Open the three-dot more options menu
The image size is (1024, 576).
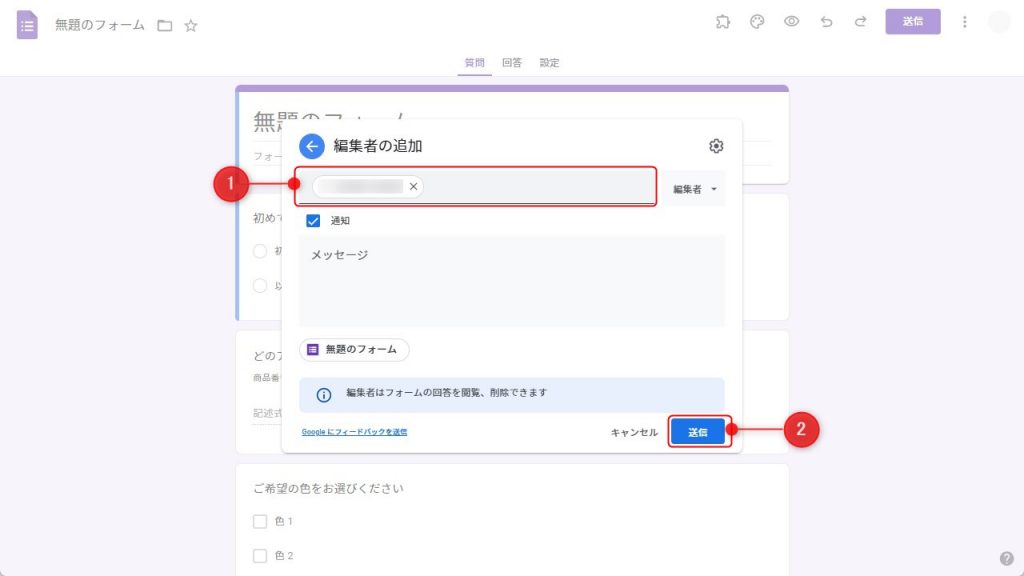pyautogui.click(x=965, y=22)
